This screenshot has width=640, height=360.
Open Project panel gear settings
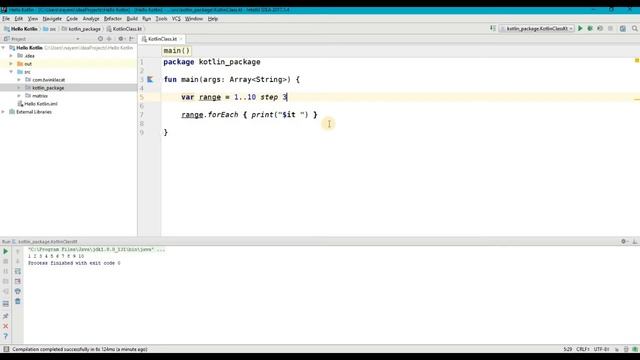tap(121, 39)
